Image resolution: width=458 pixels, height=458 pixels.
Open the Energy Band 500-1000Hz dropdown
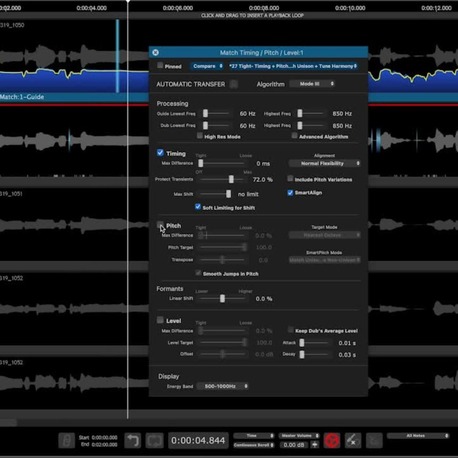222,386
